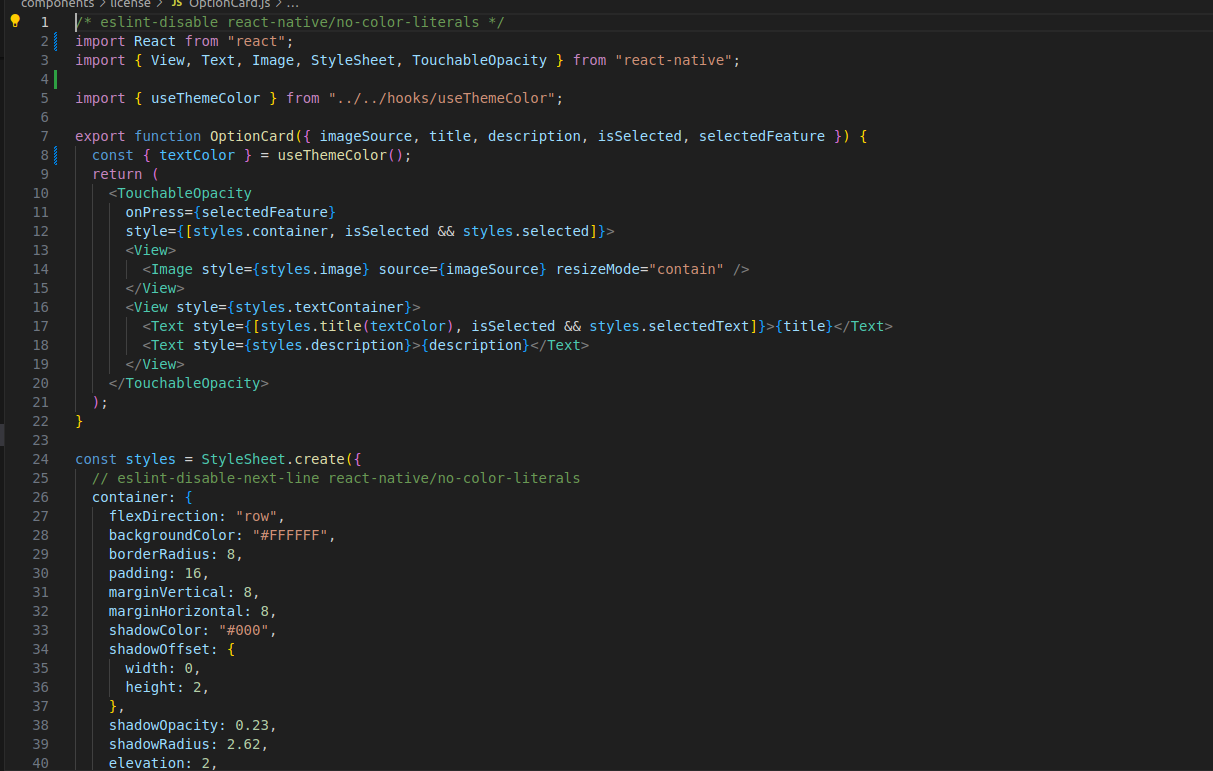
Task: Click the green added-line gutter marker at line 4
Action: point(55,79)
